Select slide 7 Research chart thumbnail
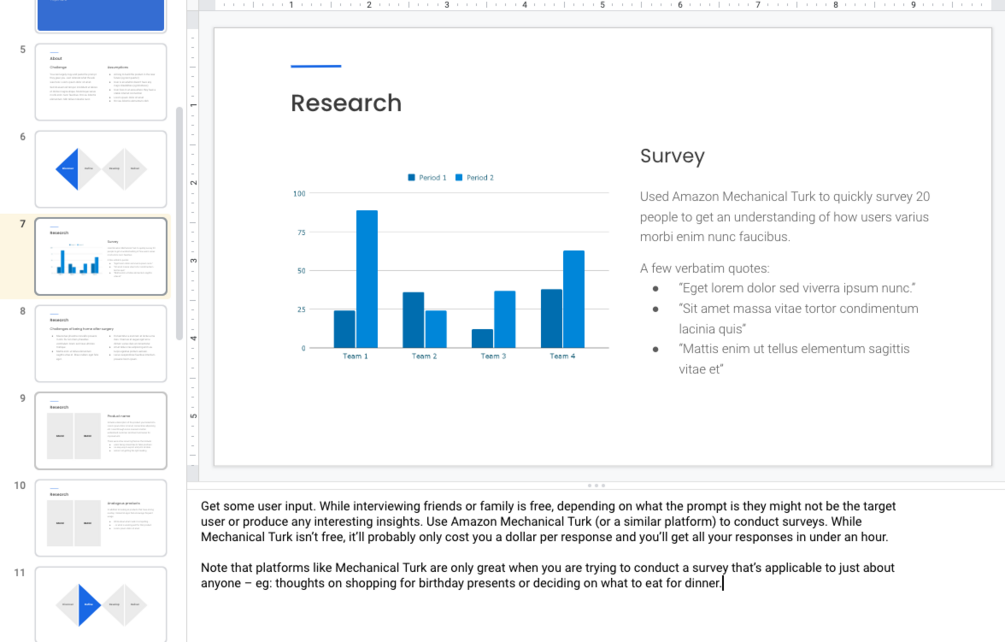1005x642 pixels. pos(101,256)
